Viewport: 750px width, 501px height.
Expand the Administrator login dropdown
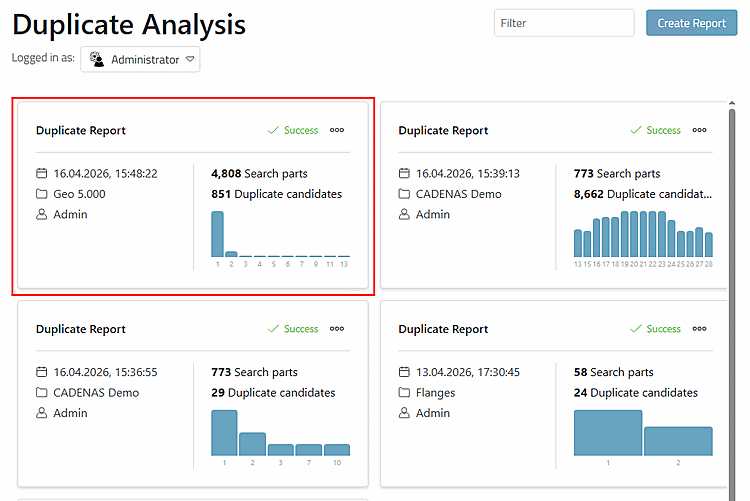click(140, 59)
